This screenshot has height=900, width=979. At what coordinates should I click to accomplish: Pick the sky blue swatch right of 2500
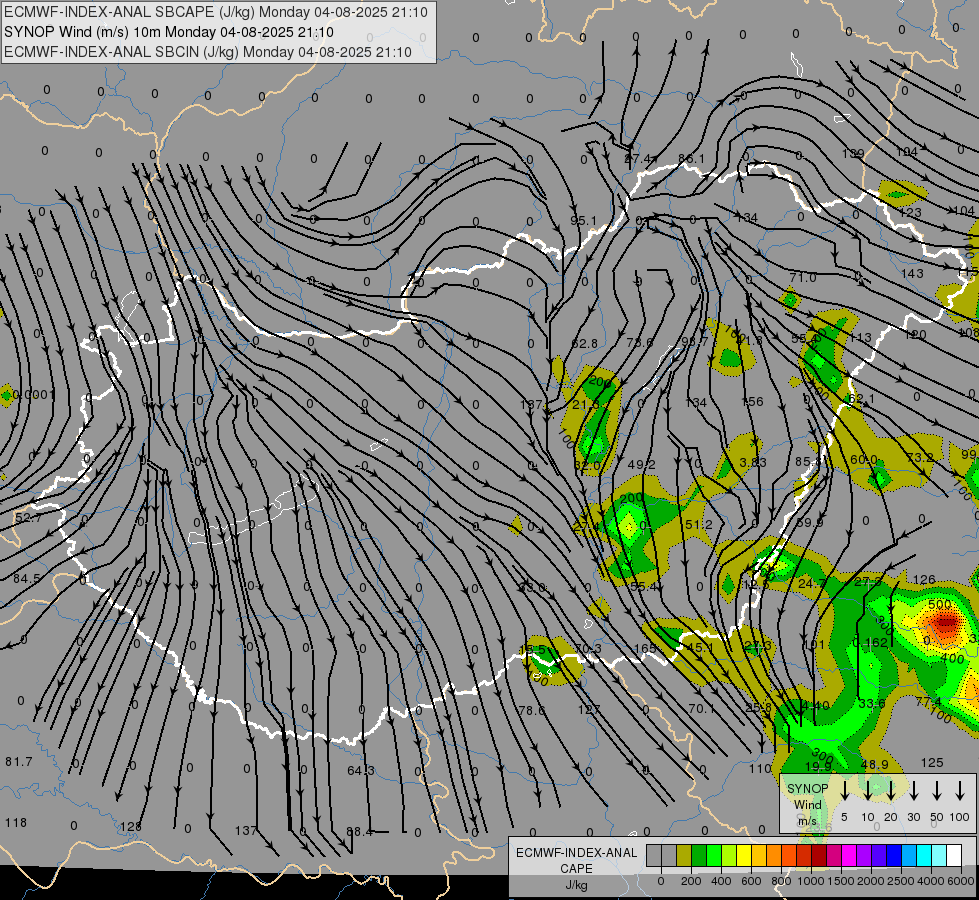click(908, 856)
